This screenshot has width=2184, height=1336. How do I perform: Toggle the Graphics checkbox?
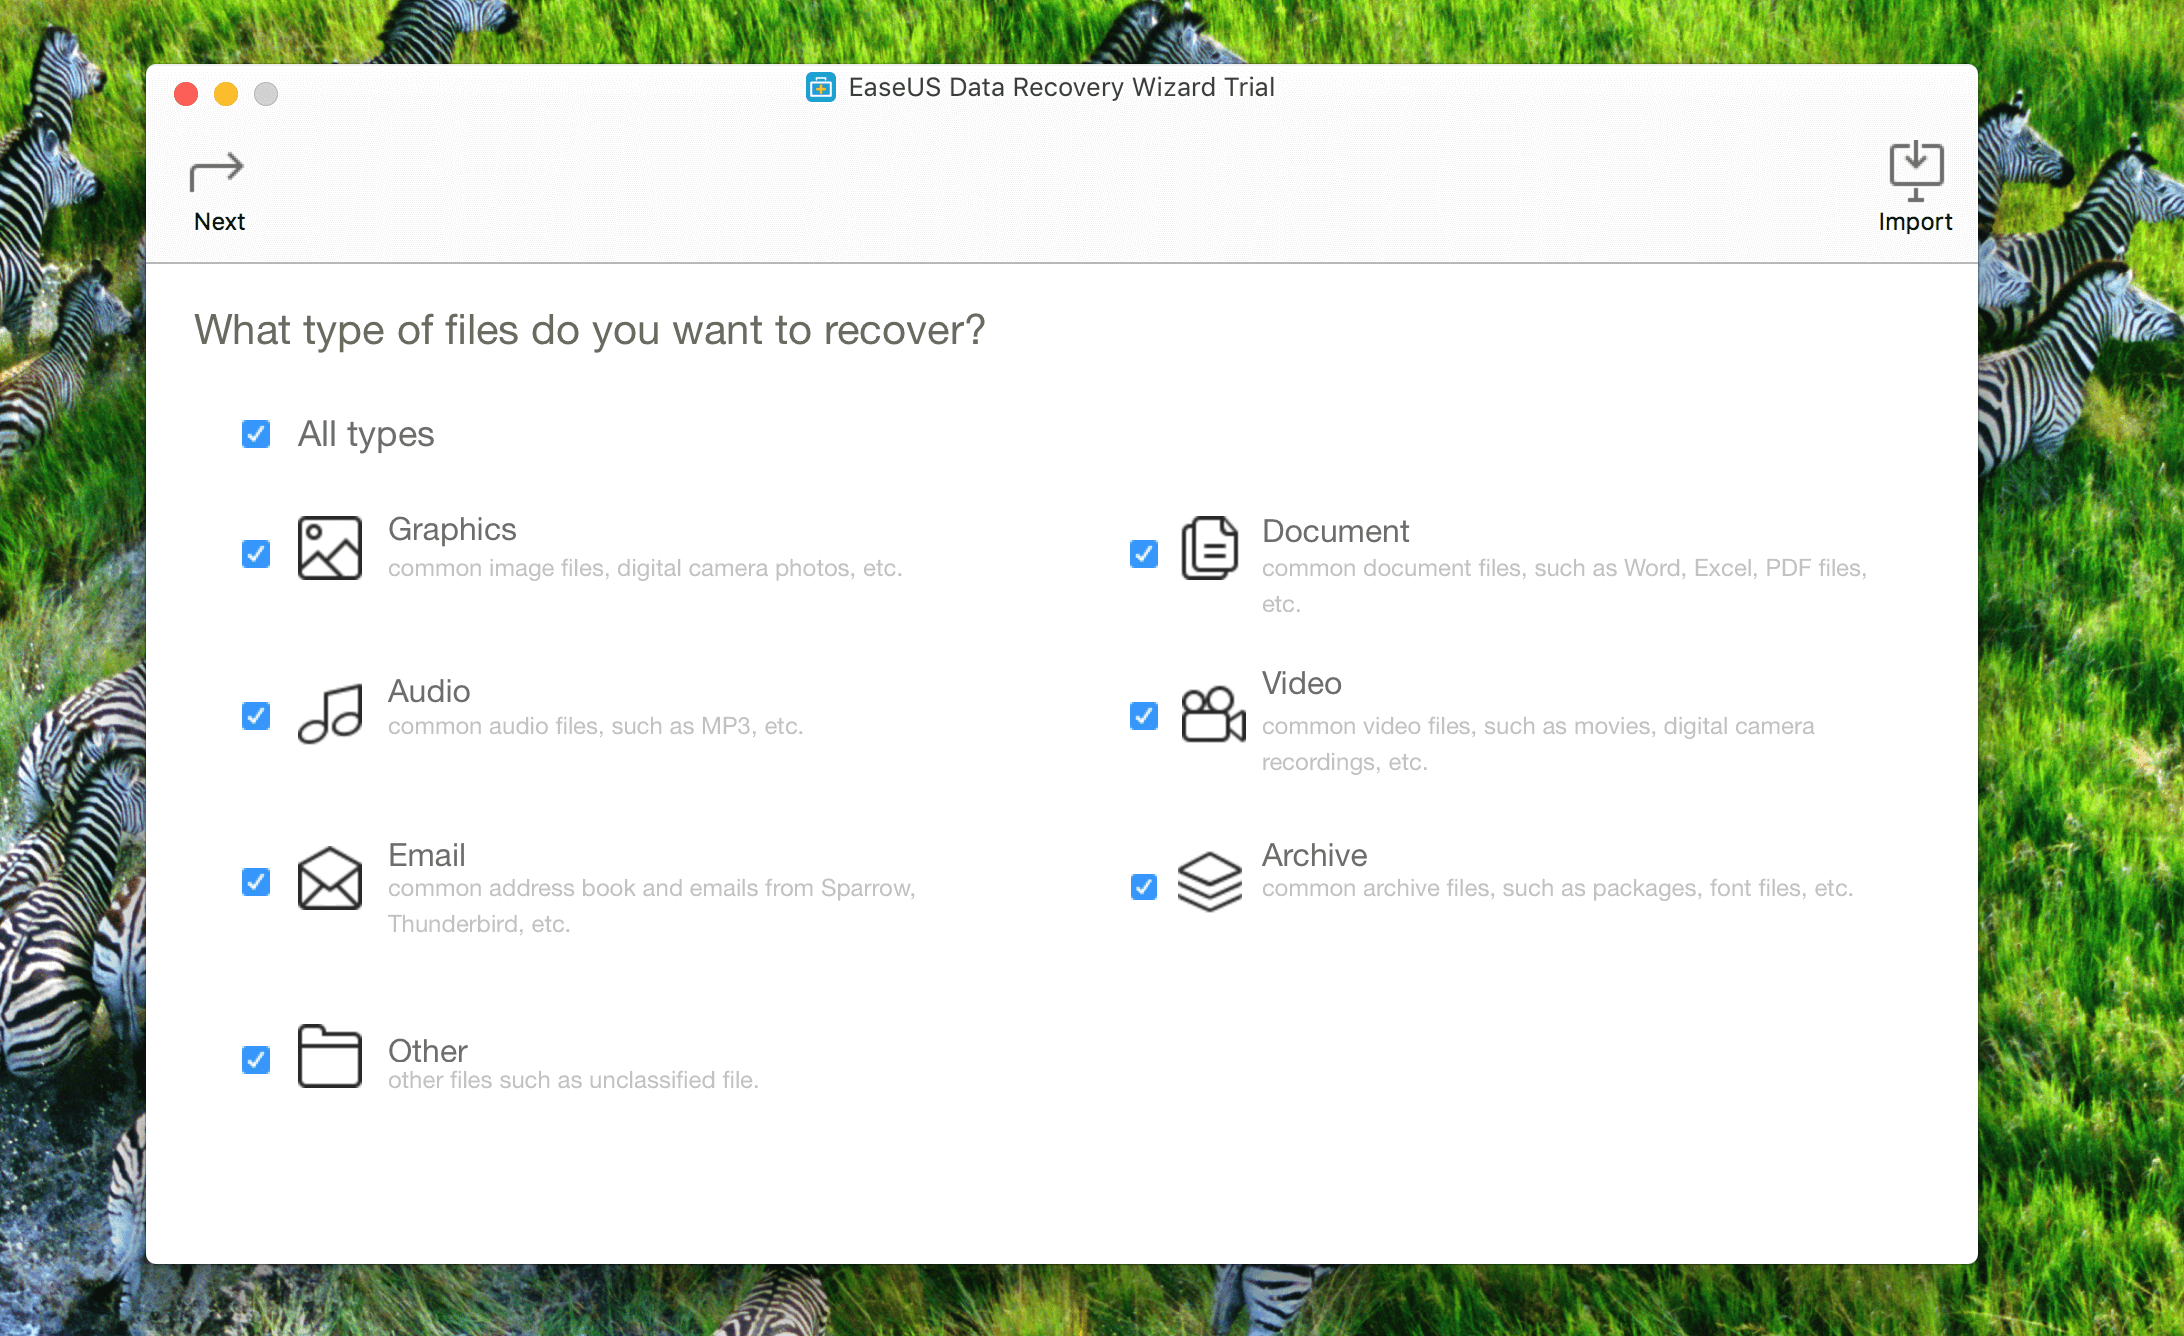click(x=256, y=554)
